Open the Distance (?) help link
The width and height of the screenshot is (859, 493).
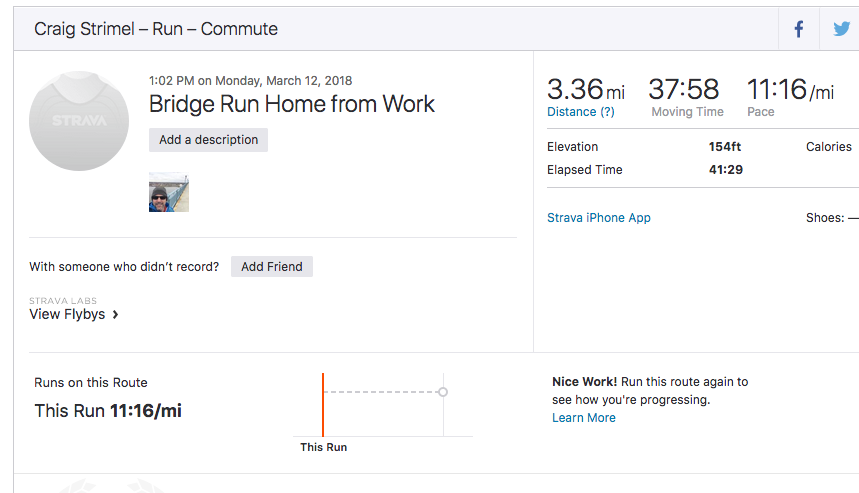pyautogui.click(x=581, y=112)
